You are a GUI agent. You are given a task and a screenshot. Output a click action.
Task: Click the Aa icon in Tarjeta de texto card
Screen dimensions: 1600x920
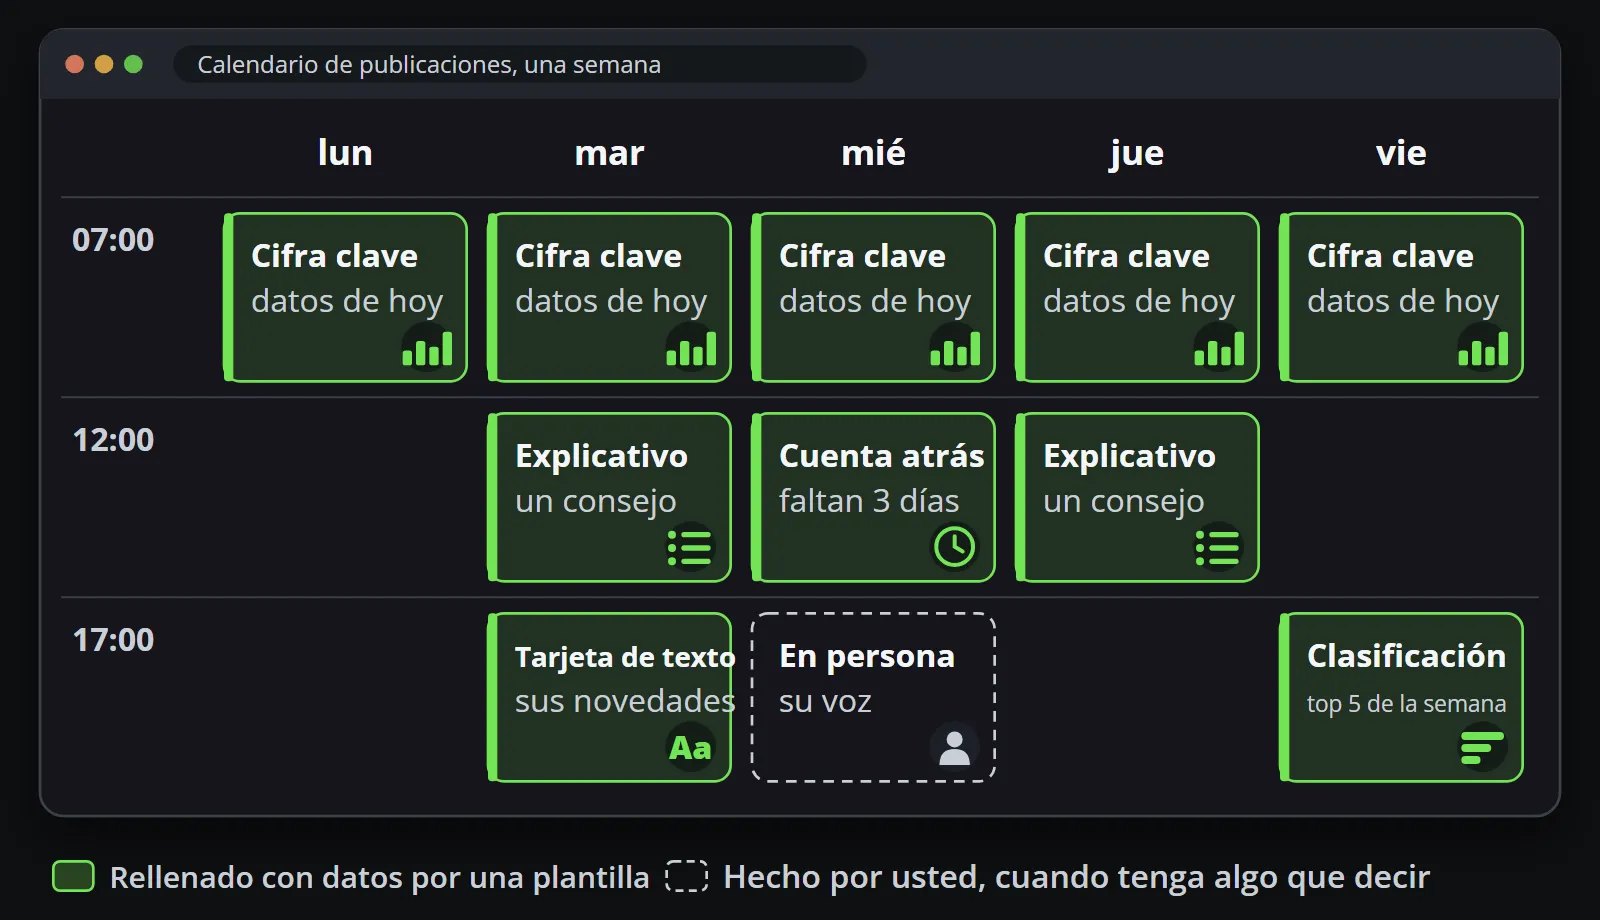point(690,747)
